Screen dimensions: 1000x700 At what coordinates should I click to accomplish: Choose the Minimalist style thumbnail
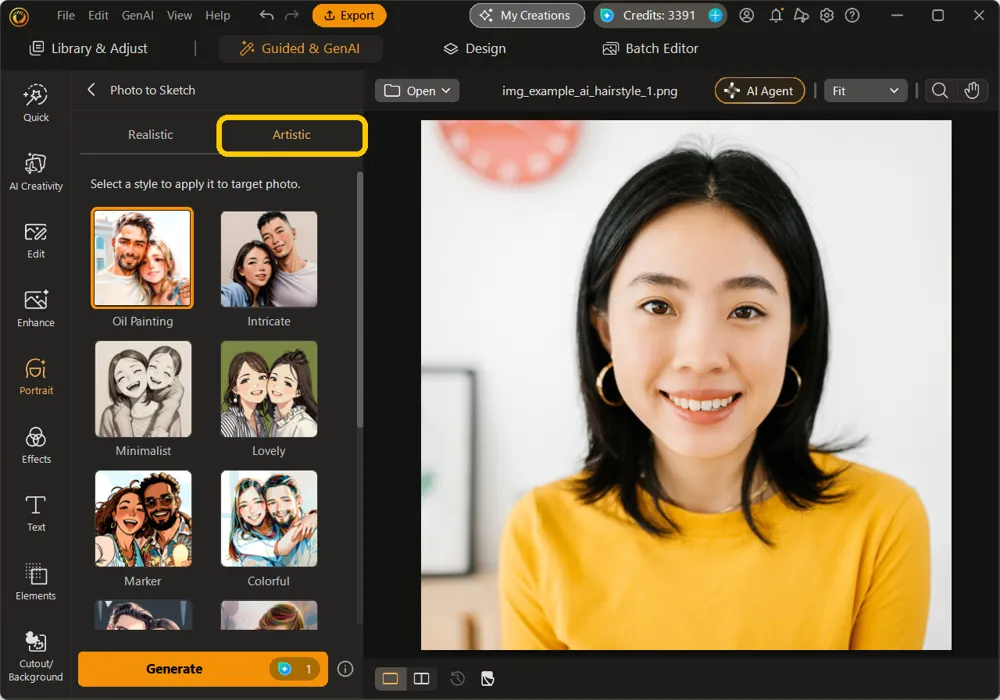point(143,389)
